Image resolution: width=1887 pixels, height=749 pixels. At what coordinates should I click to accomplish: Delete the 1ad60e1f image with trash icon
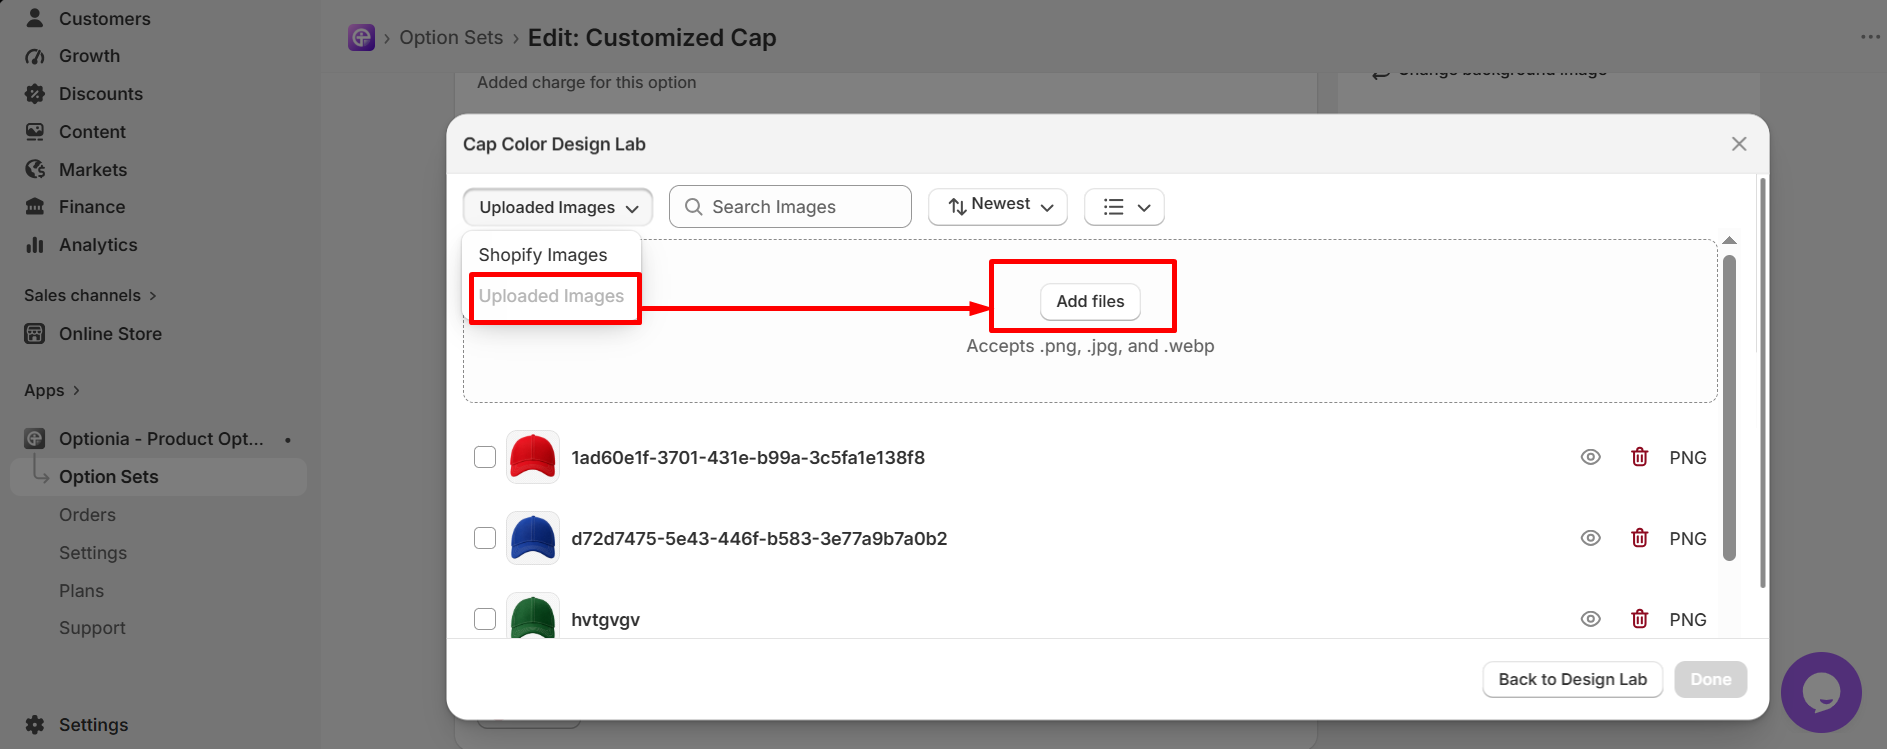tap(1640, 457)
